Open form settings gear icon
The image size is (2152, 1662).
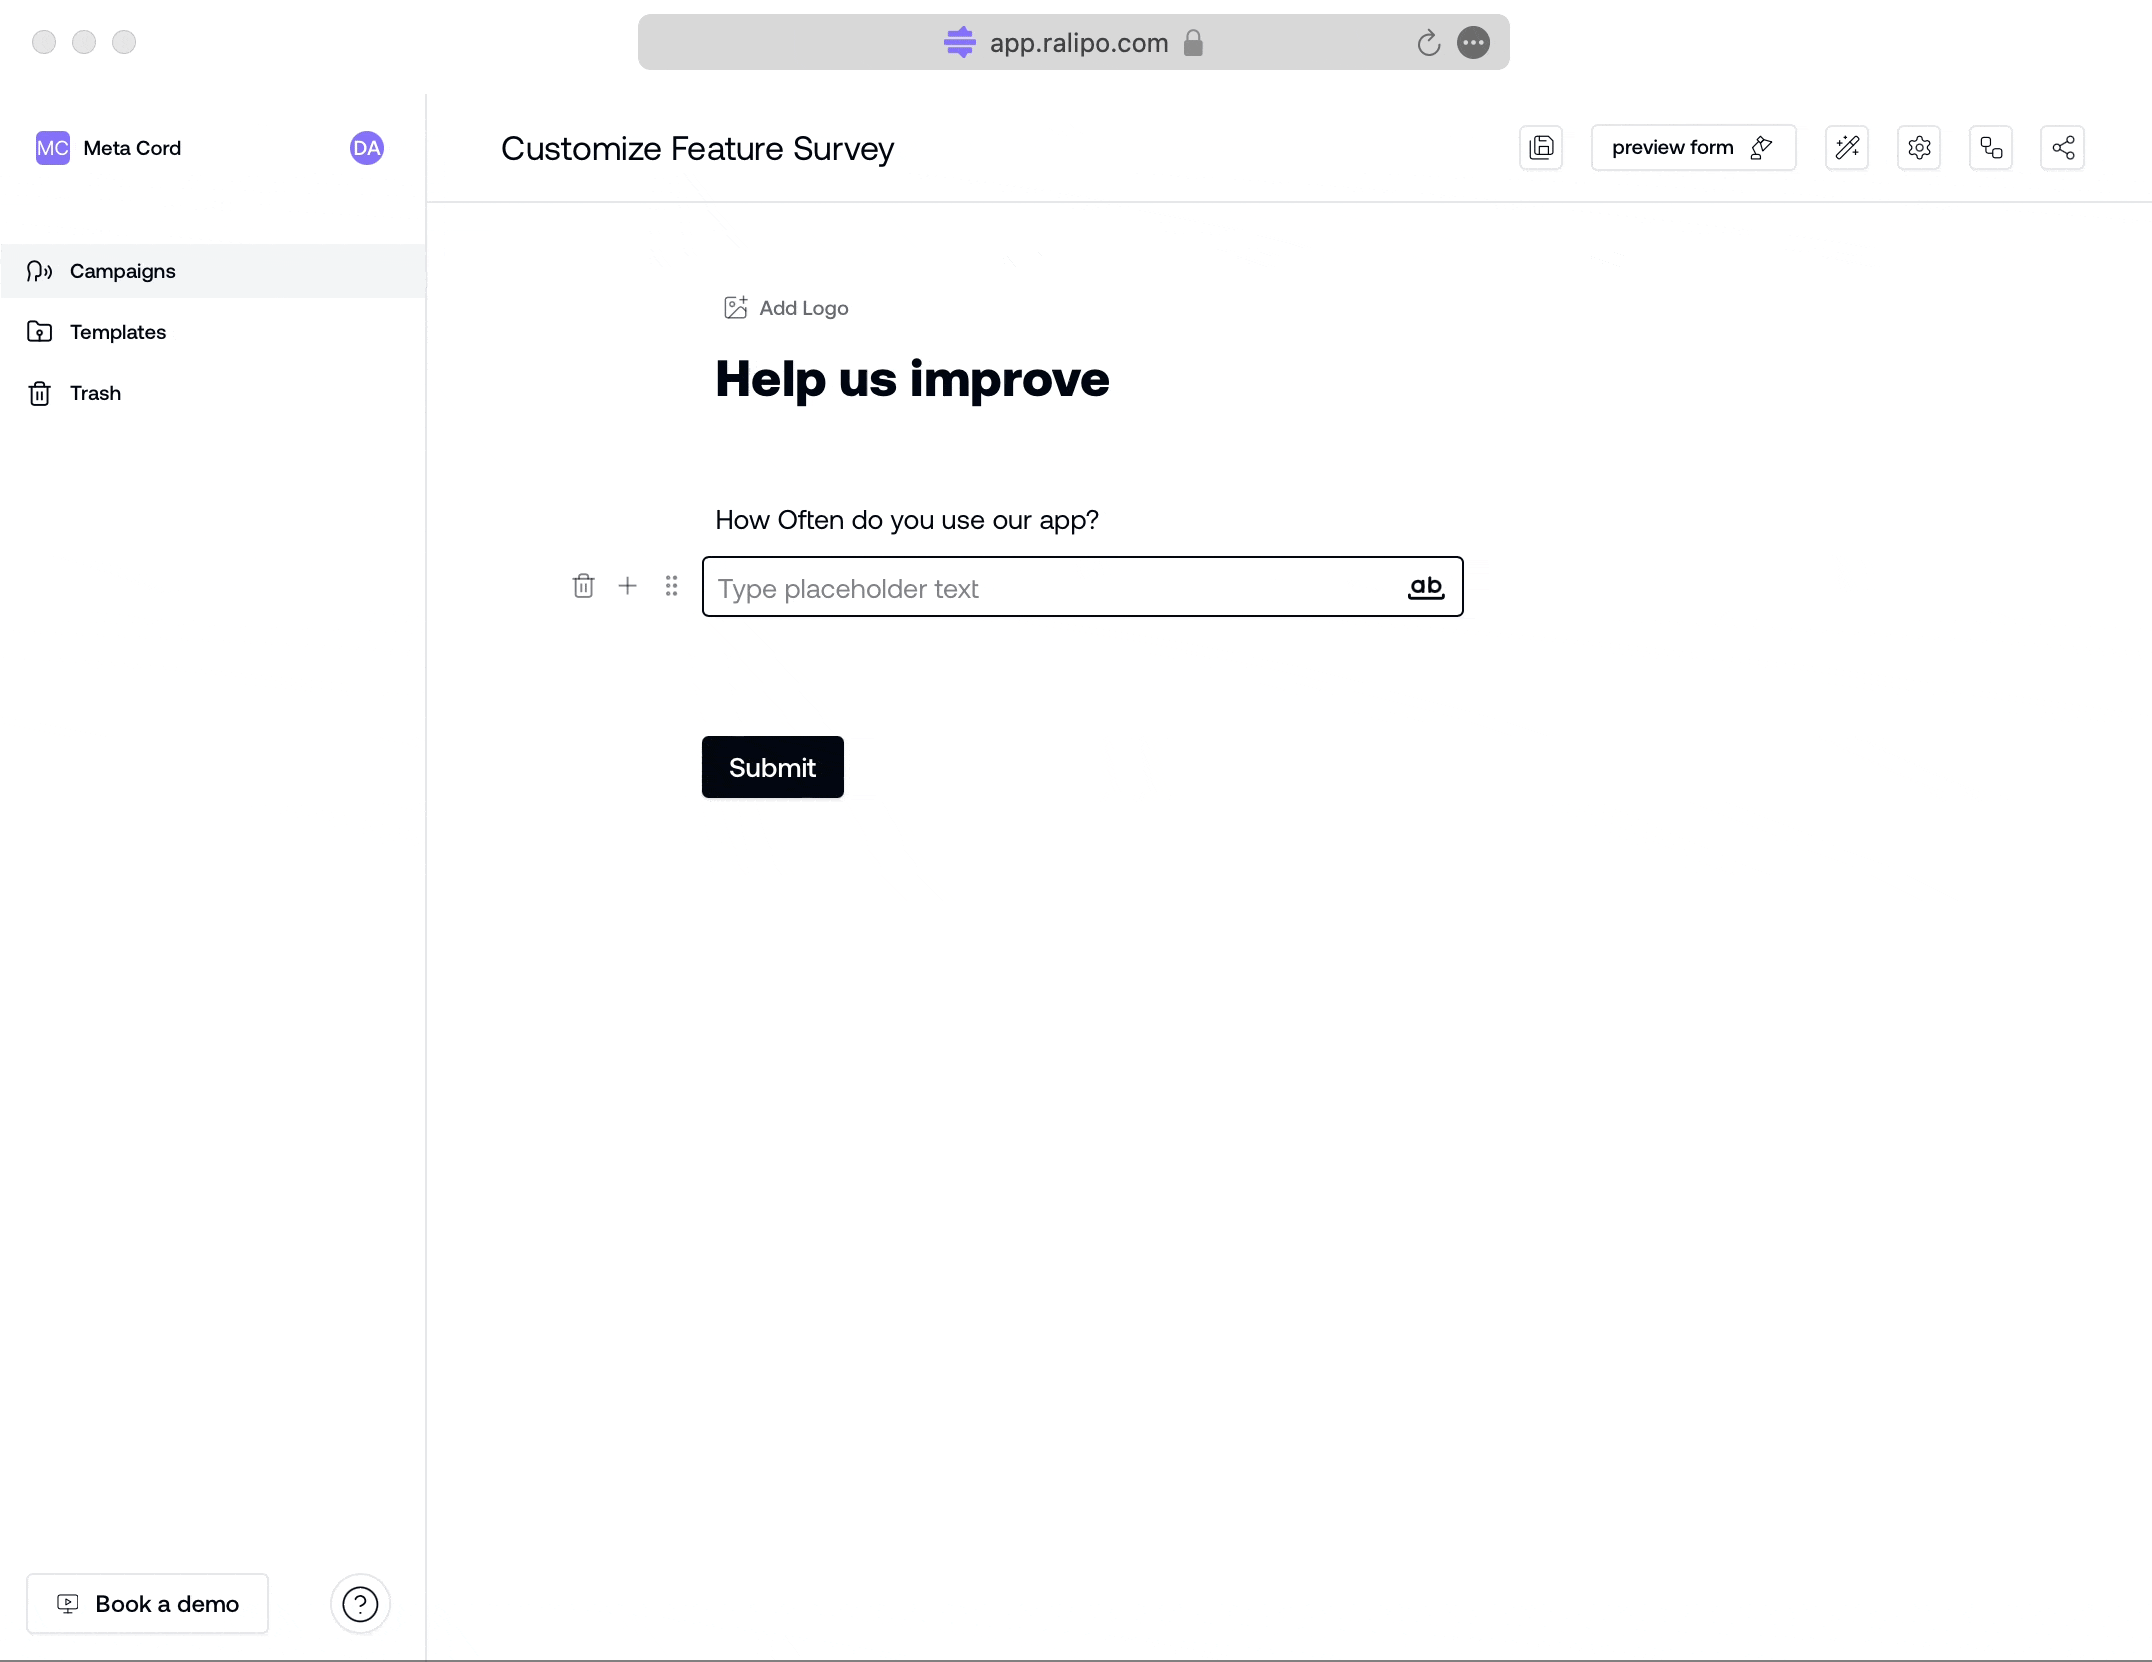click(1918, 148)
